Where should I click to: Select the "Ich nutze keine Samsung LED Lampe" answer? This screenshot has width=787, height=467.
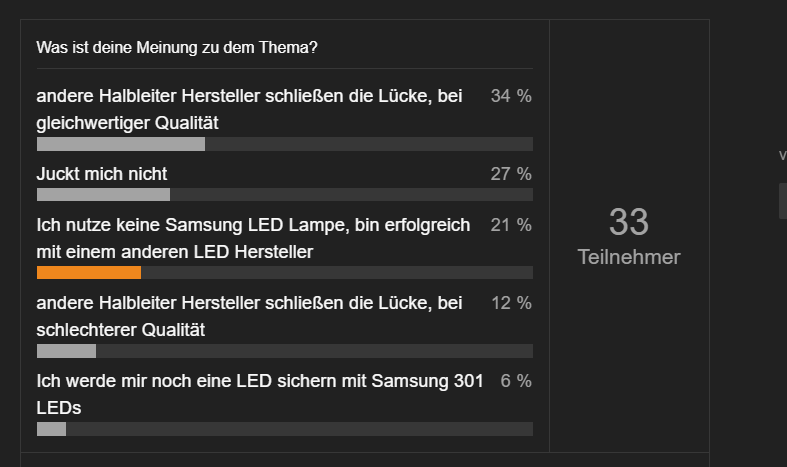253,238
